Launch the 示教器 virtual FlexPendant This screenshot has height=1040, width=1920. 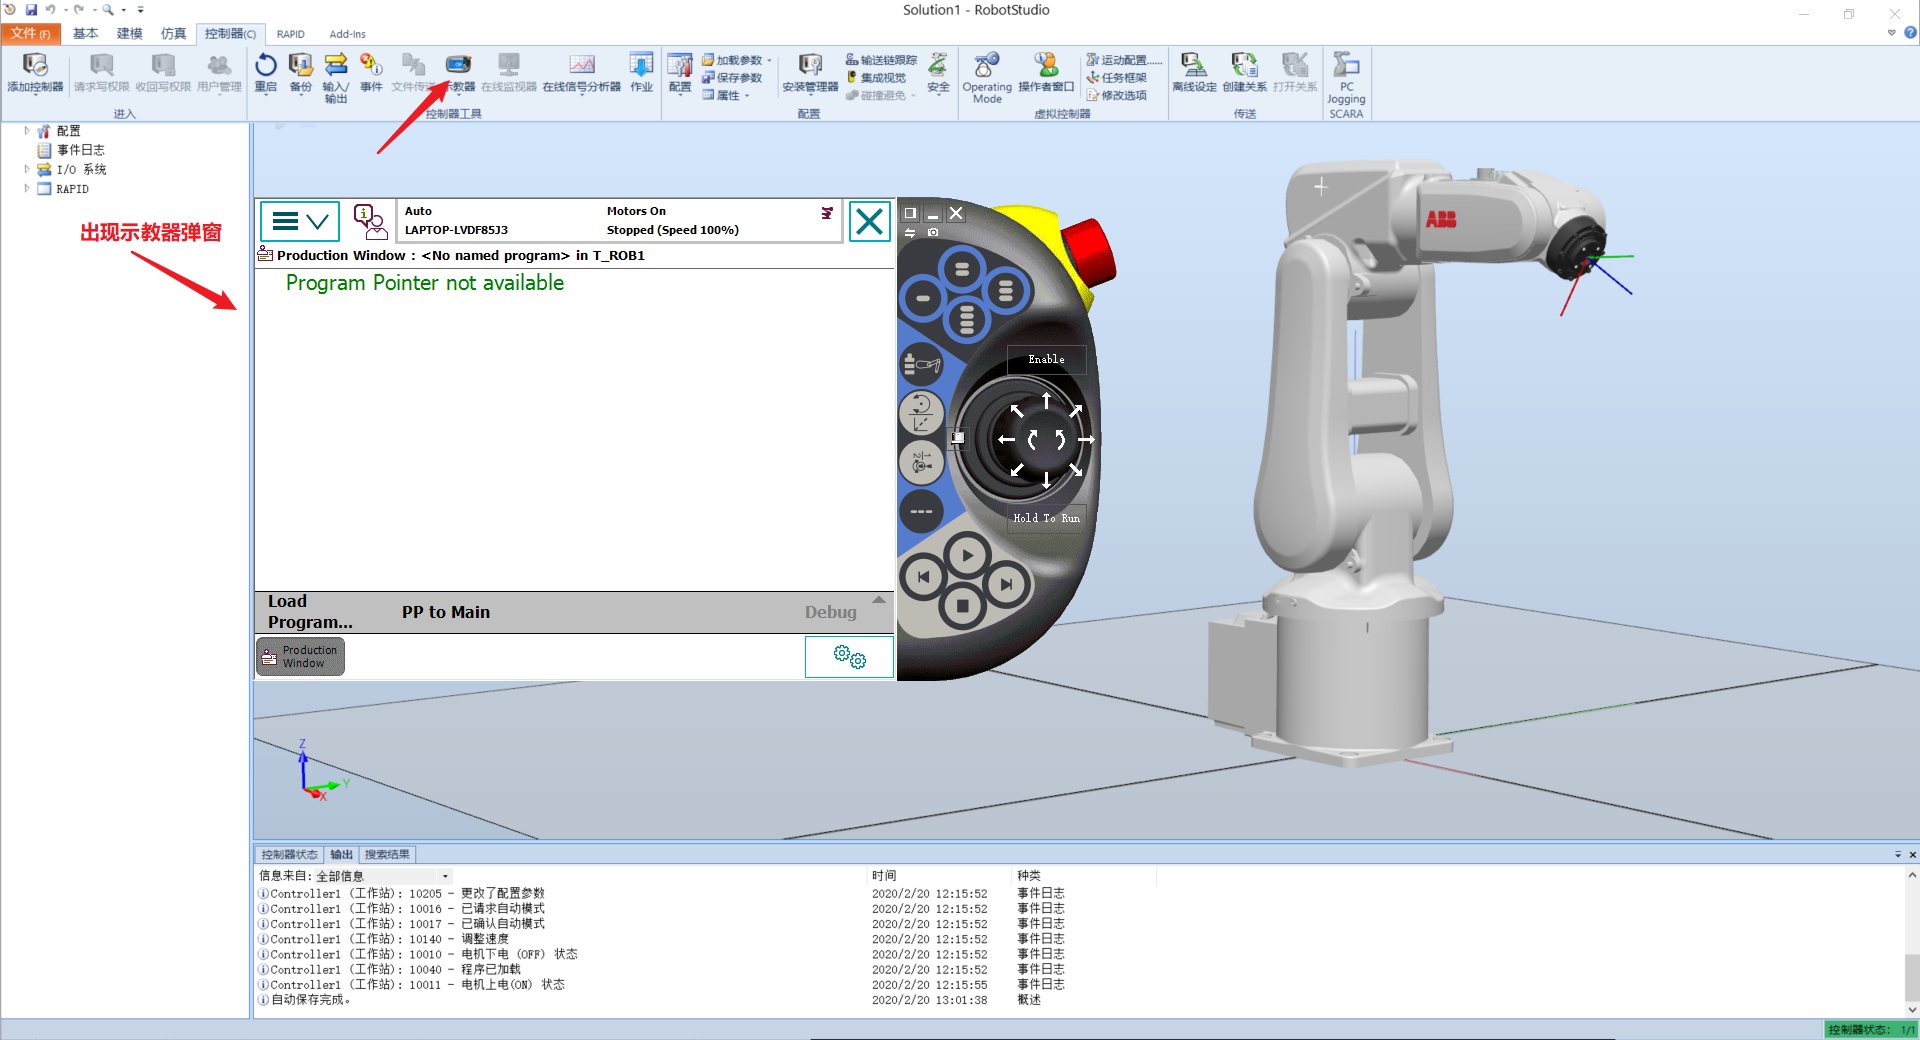458,72
